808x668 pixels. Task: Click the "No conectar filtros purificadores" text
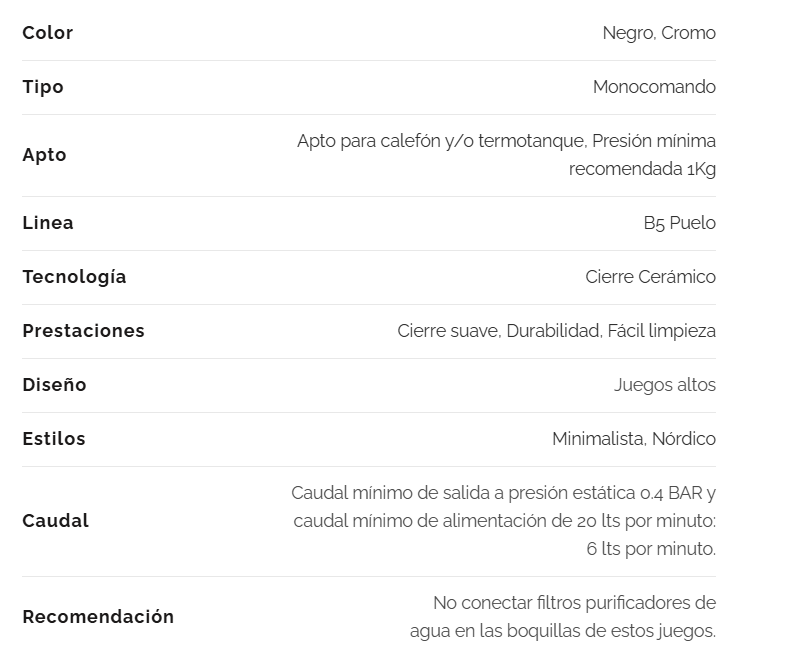click(x=574, y=603)
